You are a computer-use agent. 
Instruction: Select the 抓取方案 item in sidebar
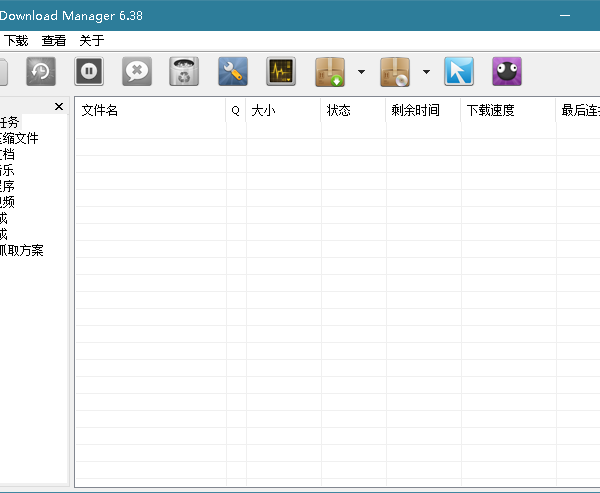tap(22, 250)
